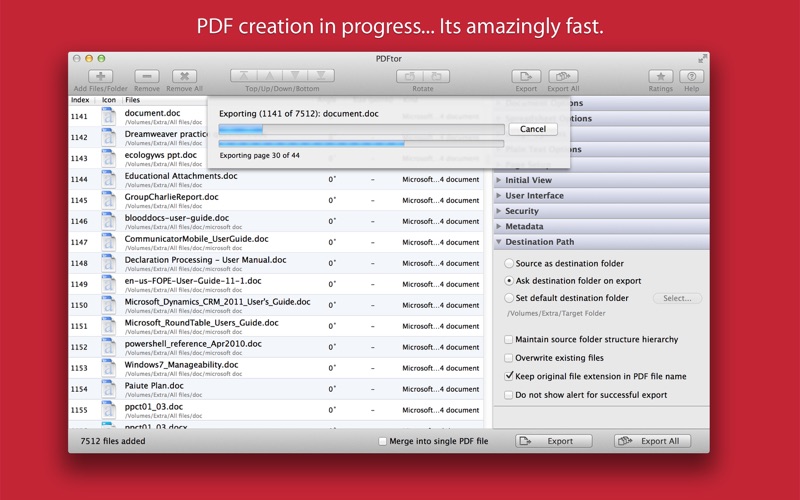Image resolution: width=800 pixels, height=500 pixels.
Task: Enable Overwrite existing files checkbox
Action: pos(509,358)
